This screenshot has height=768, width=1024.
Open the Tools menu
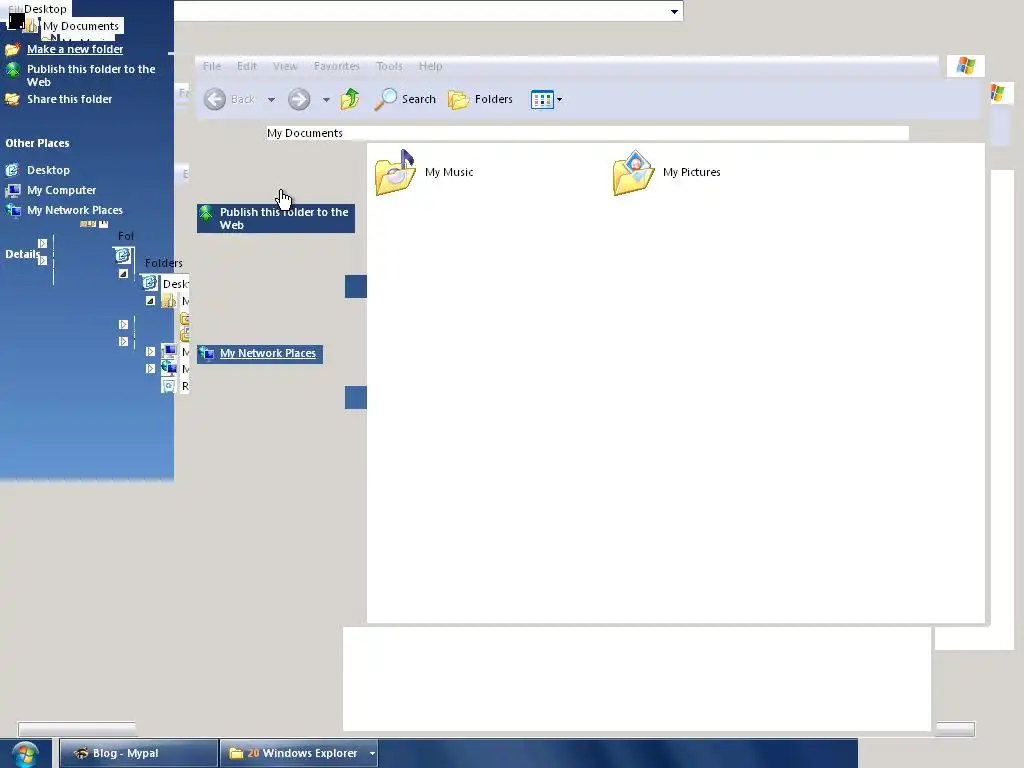[389, 66]
